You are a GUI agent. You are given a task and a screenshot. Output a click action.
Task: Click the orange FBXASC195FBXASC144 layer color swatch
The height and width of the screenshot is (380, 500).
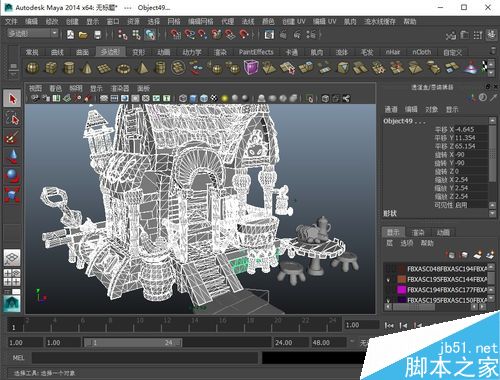coord(402,279)
